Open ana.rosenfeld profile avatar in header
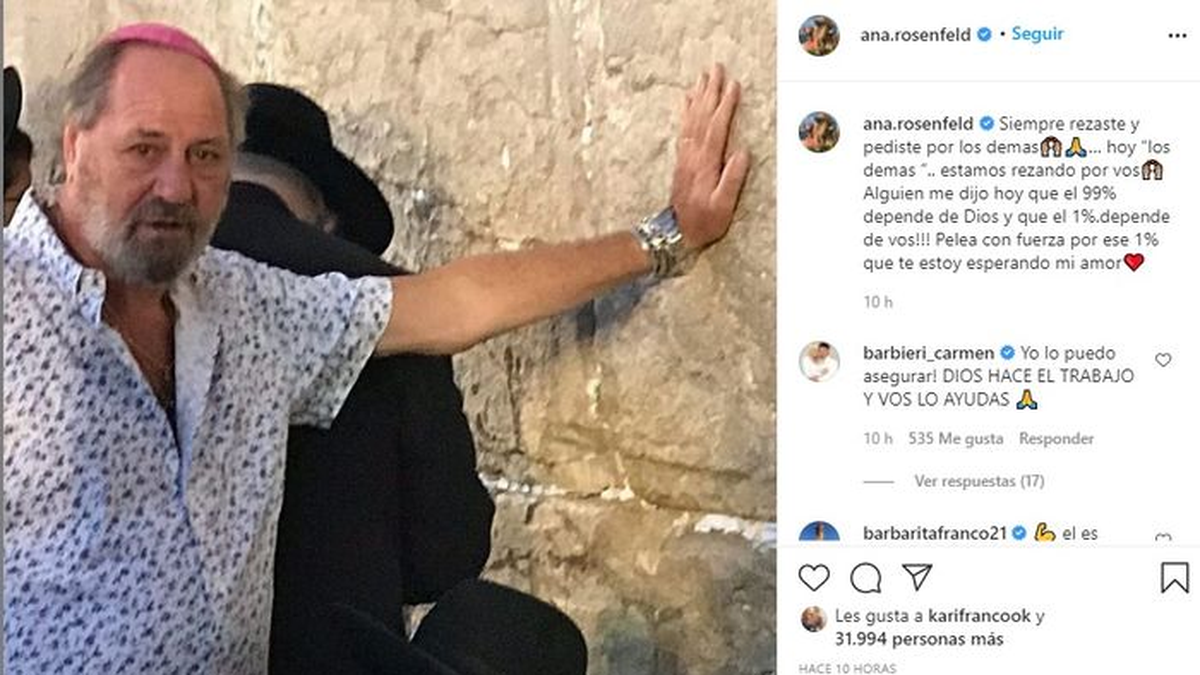Image resolution: width=1200 pixels, height=675 pixels. pos(819,35)
